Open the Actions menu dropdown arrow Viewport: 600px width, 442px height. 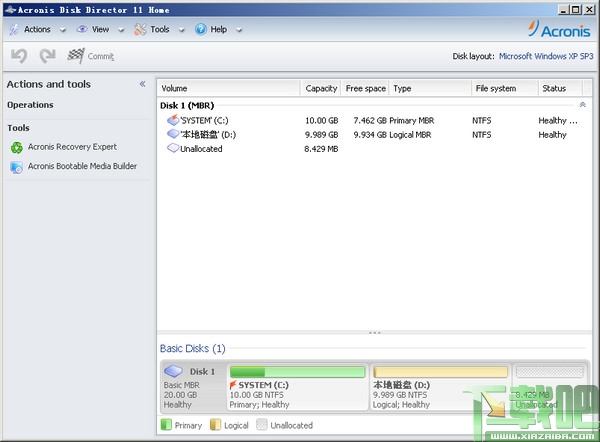click(x=63, y=30)
